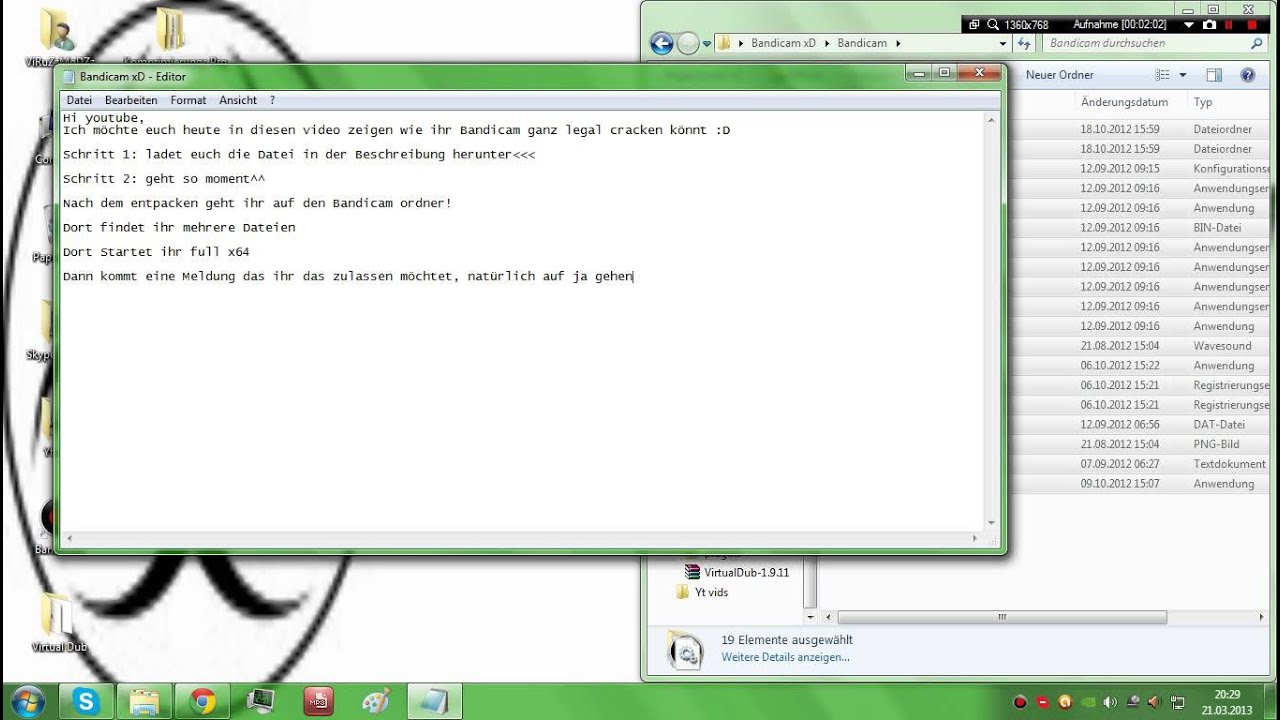
Task: Sort by 'Typ' column header
Action: [1203, 102]
